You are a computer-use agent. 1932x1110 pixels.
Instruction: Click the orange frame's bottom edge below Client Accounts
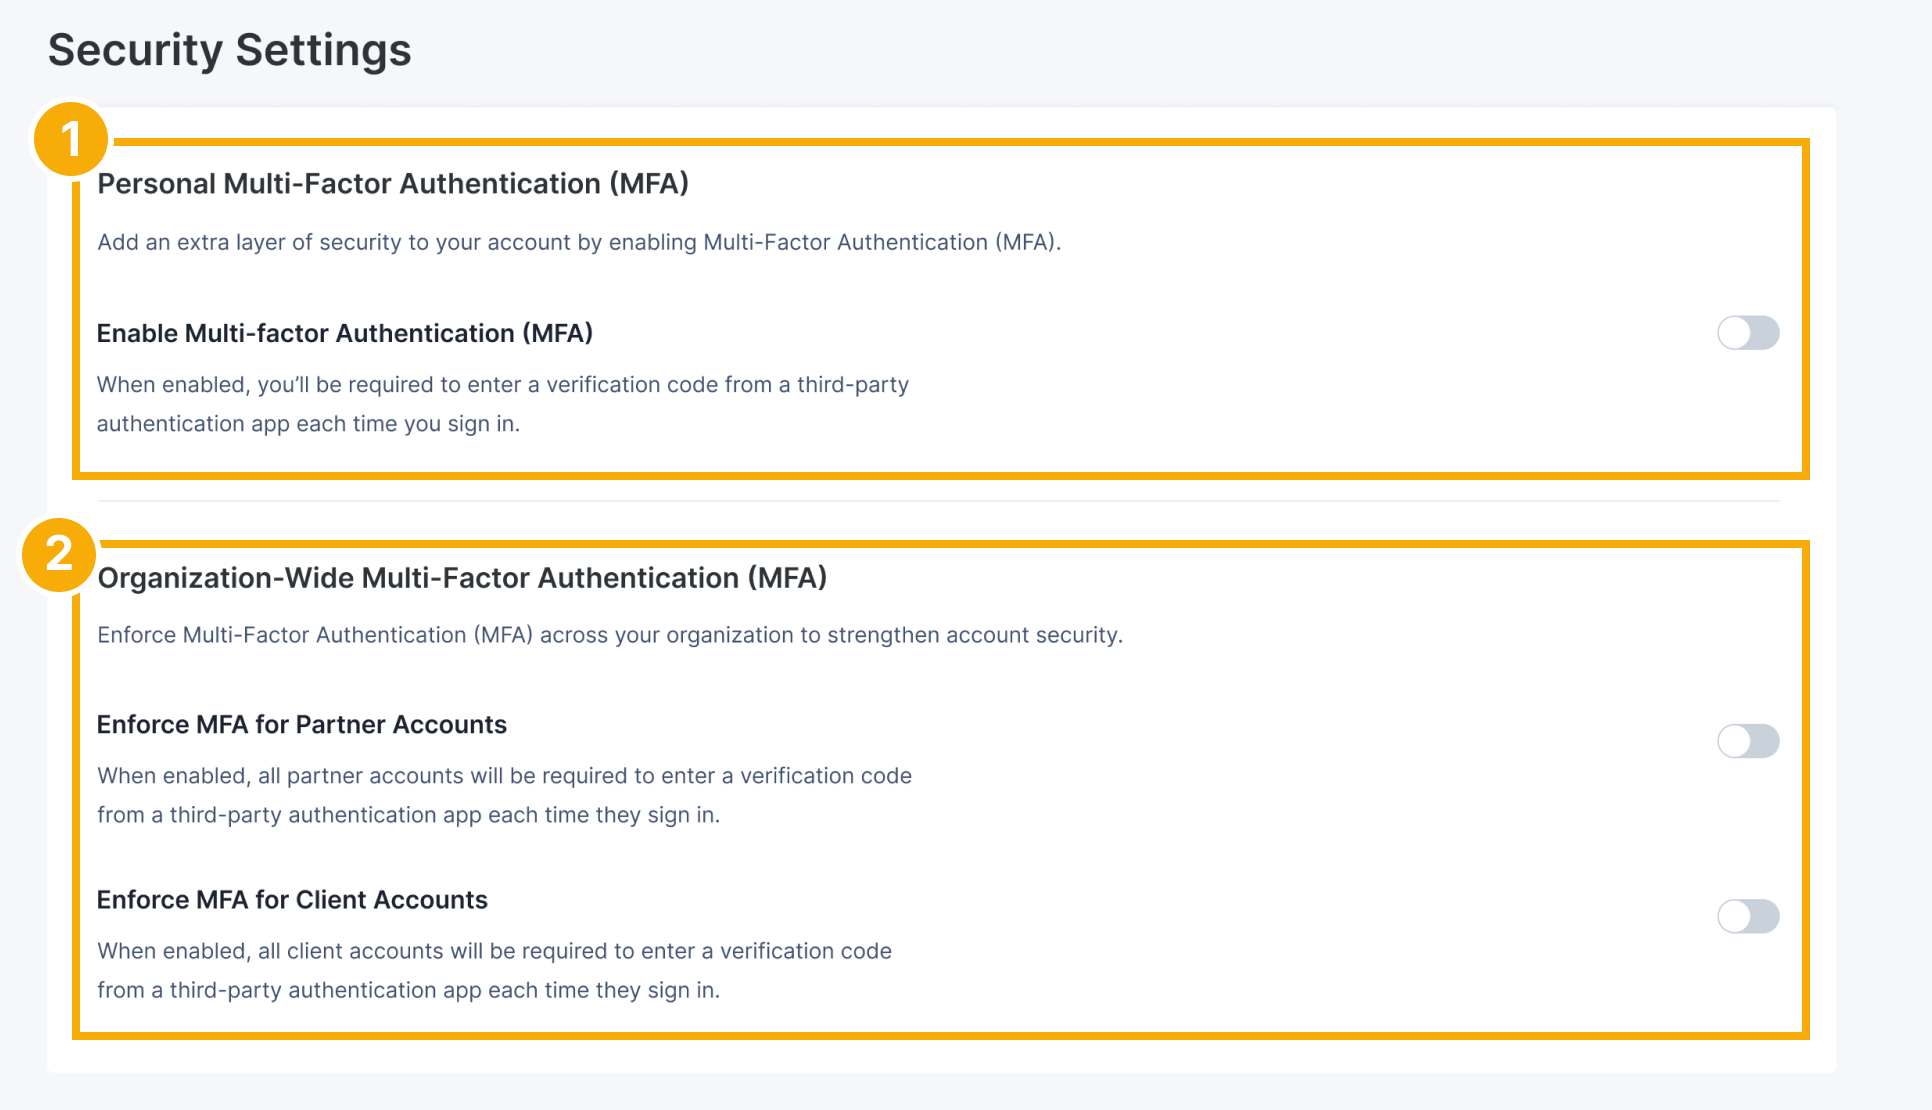[x=940, y=1035]
